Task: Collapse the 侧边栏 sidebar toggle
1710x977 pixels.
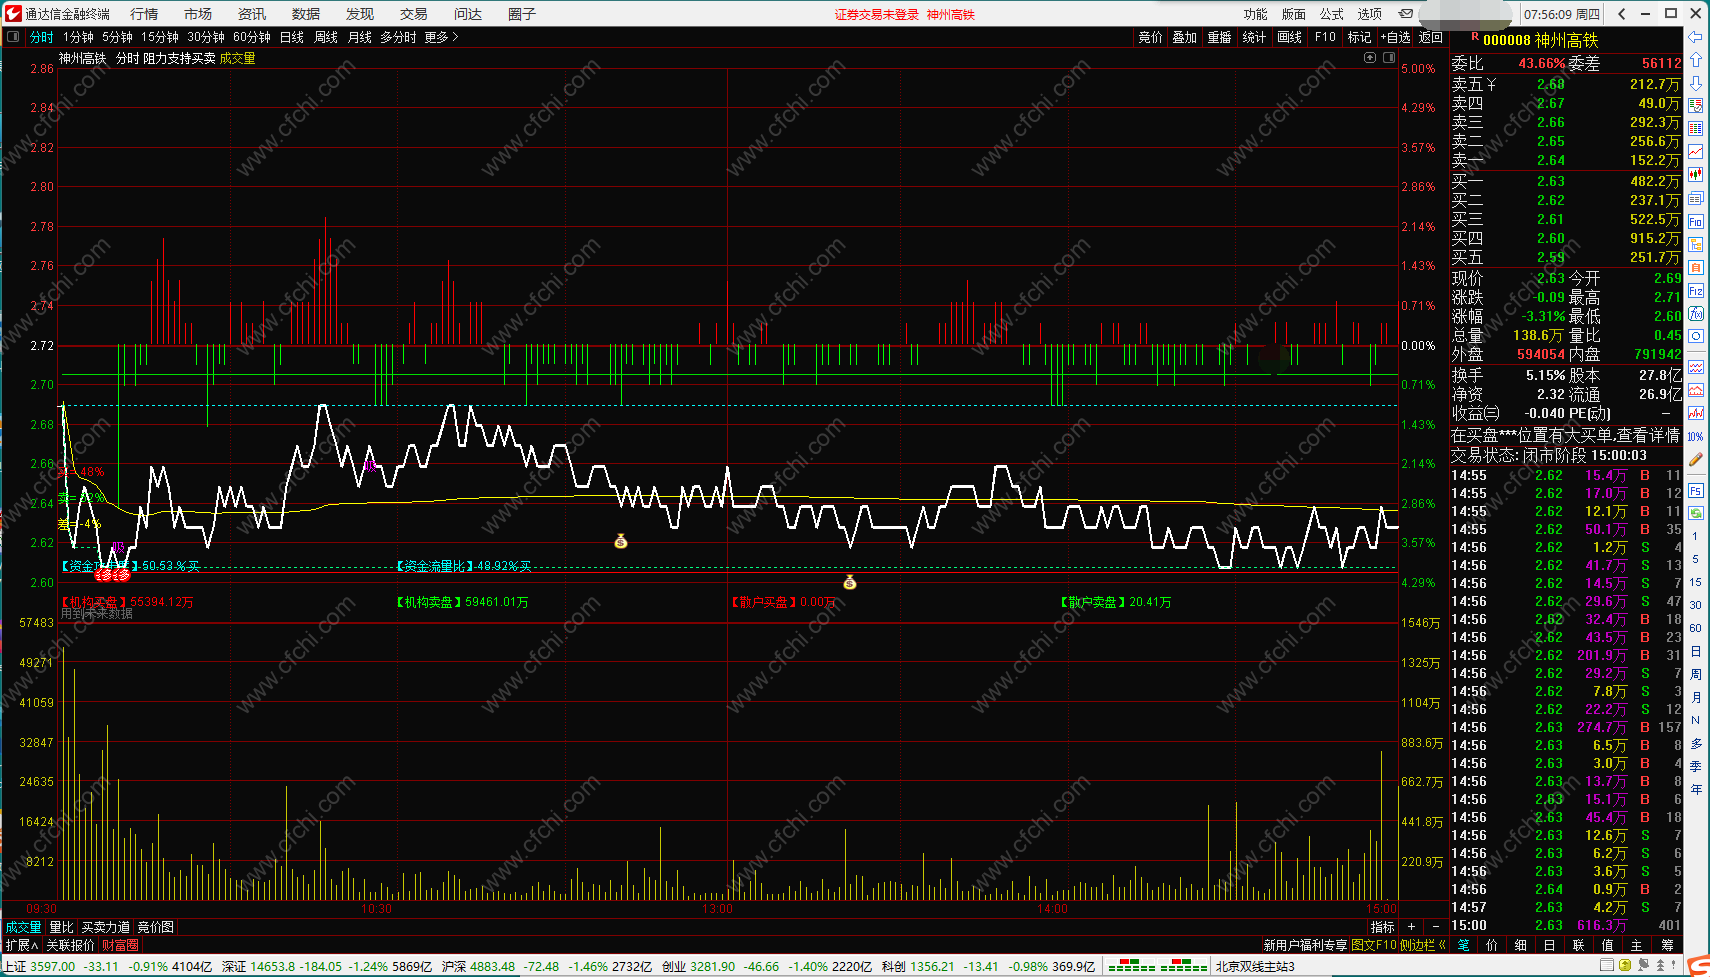Action: (x=1423, y=945)
